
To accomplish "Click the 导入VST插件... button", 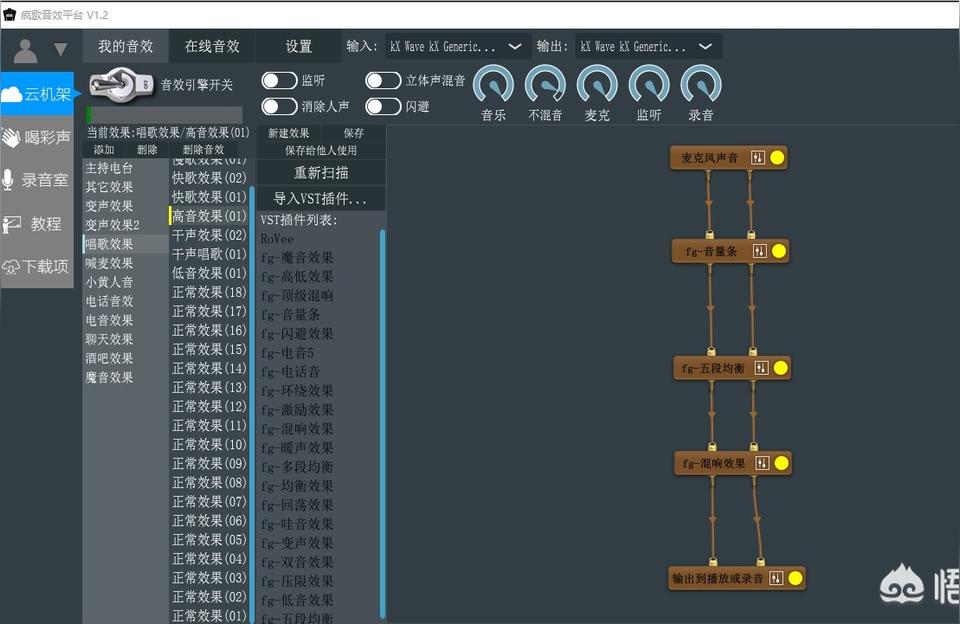I will coord(320,198).
